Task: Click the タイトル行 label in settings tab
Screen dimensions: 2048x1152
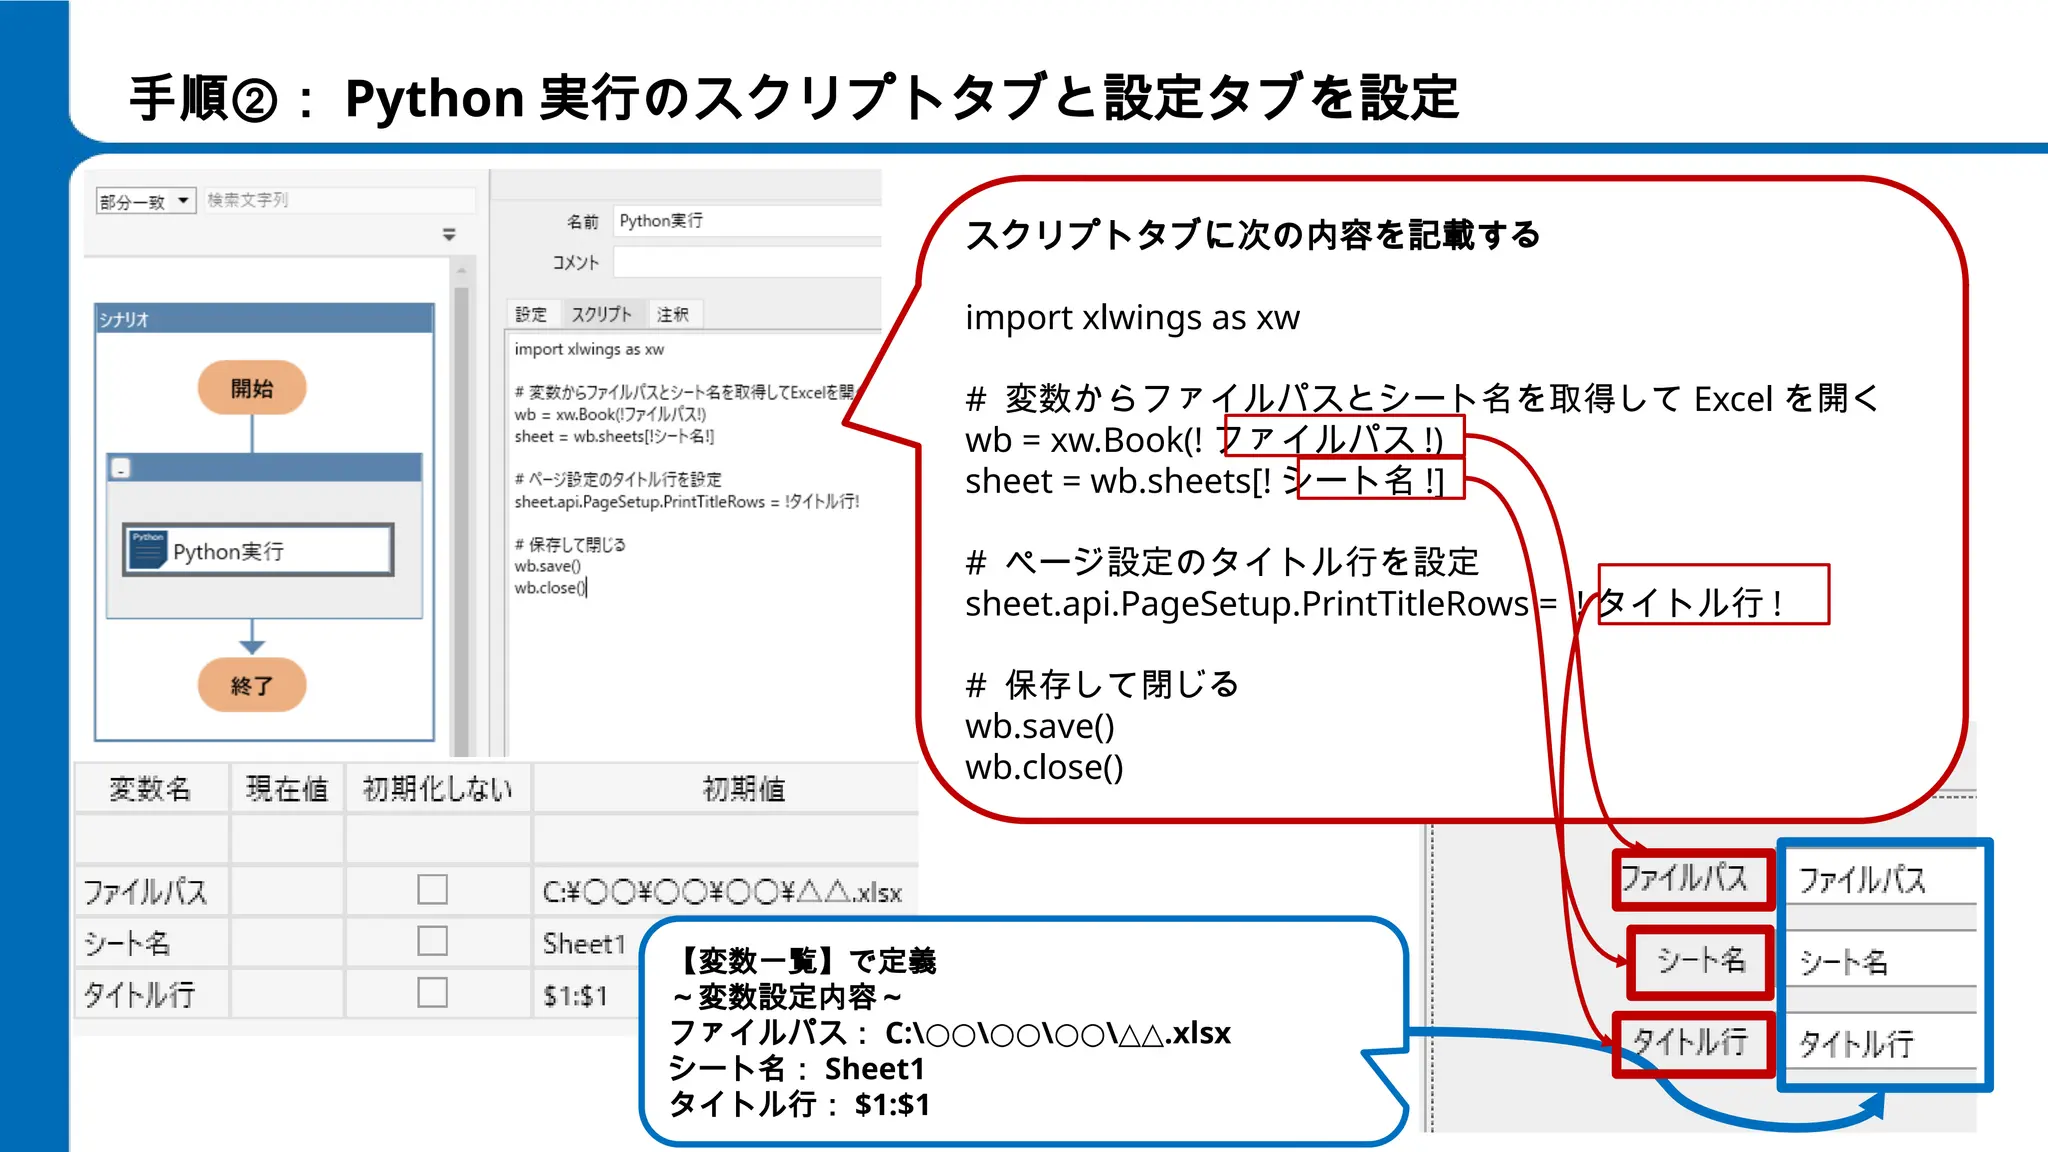Action: coord(1692,1043)
